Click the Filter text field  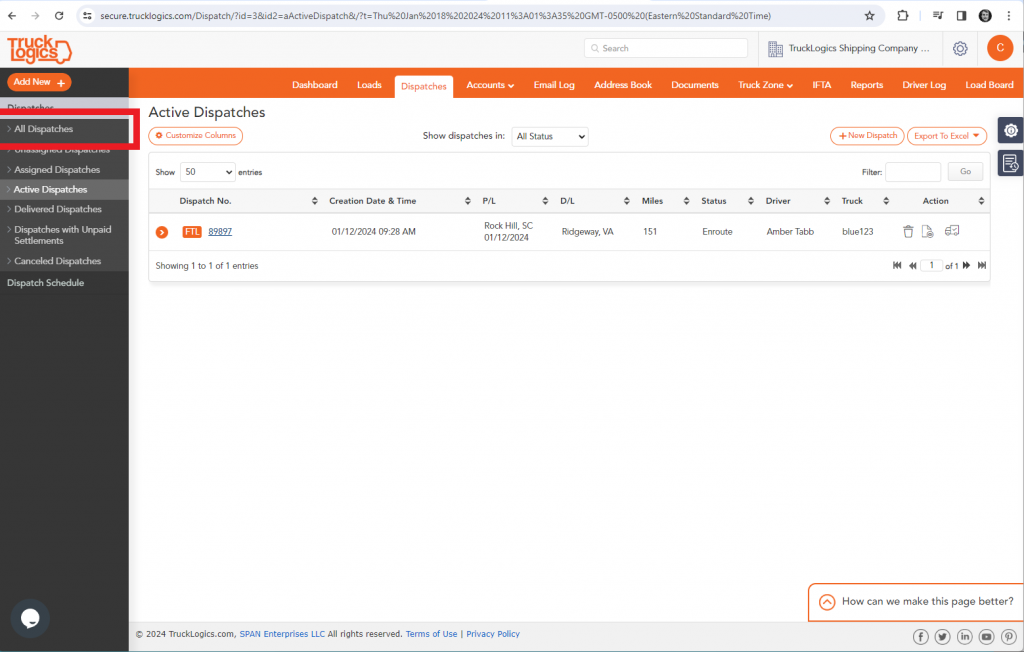coord(913,171)
